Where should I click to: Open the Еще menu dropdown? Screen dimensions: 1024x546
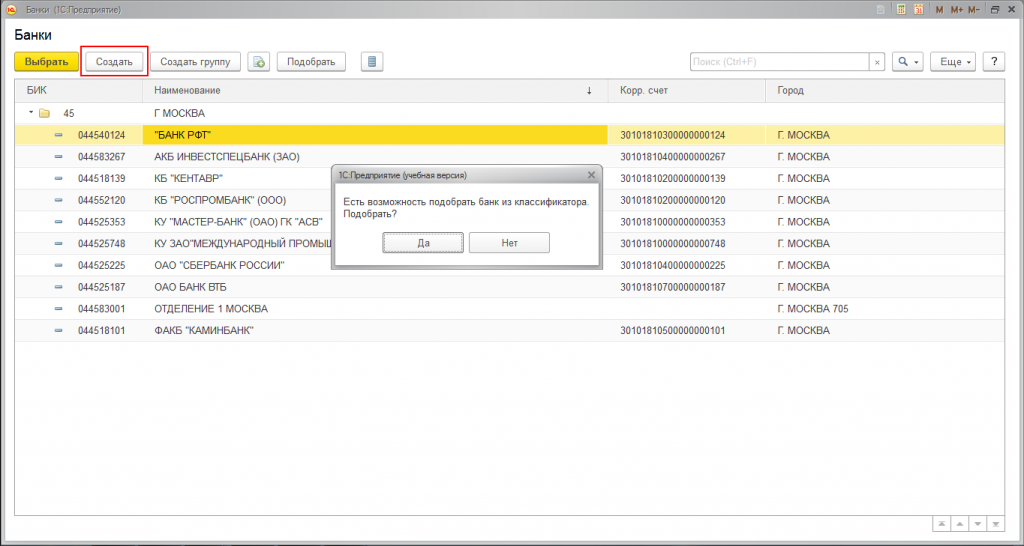point(953,62)
